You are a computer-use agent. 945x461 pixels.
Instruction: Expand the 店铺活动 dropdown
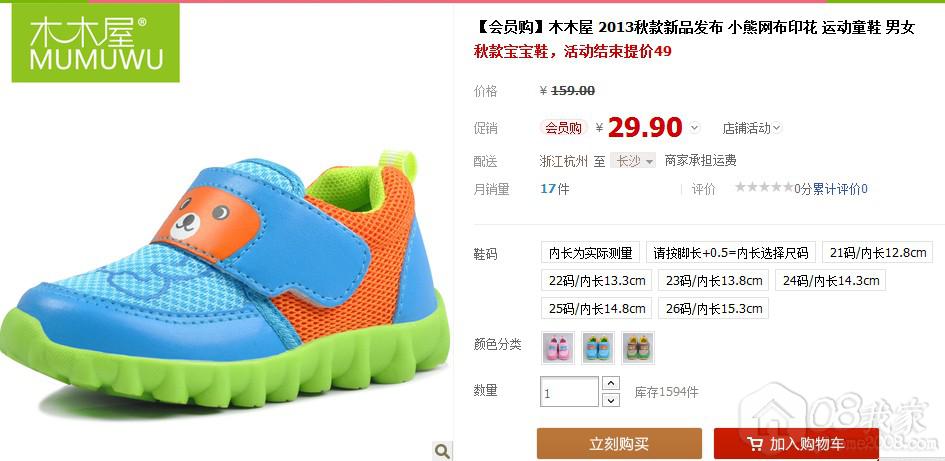pyautogui.click(x=752, y=128)
